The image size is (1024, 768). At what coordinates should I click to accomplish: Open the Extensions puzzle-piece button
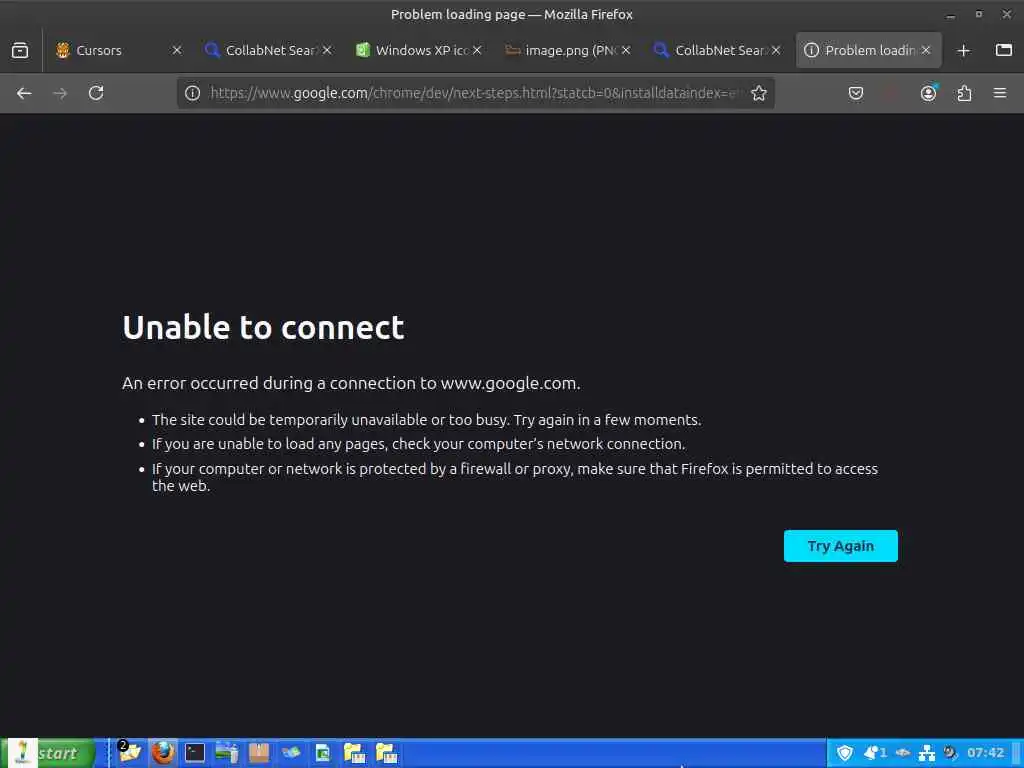point(964,93)
